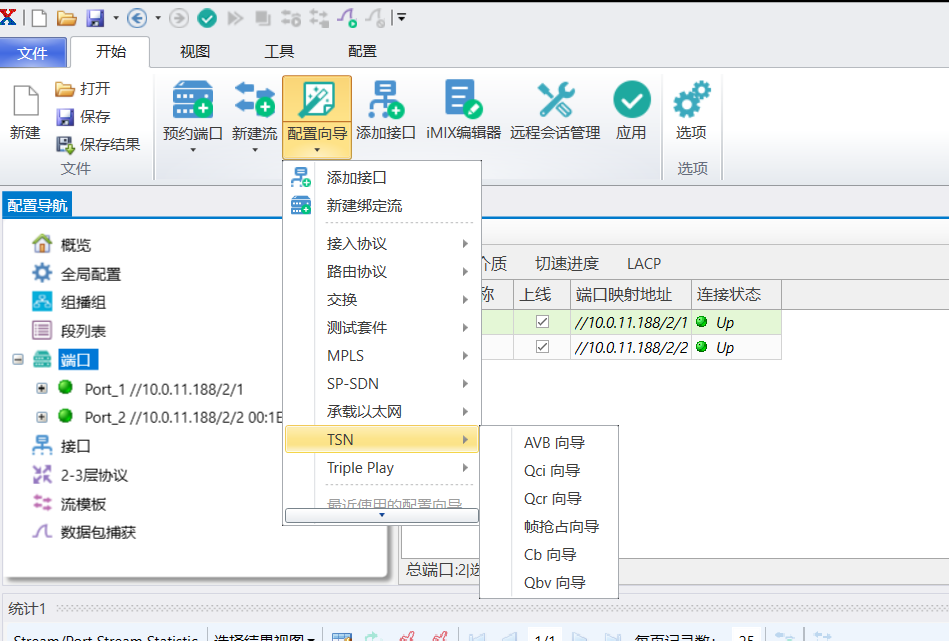This screenshot has height=641, width=949.
Task: Click 保存结果 save results button
Action: [98, 144]
